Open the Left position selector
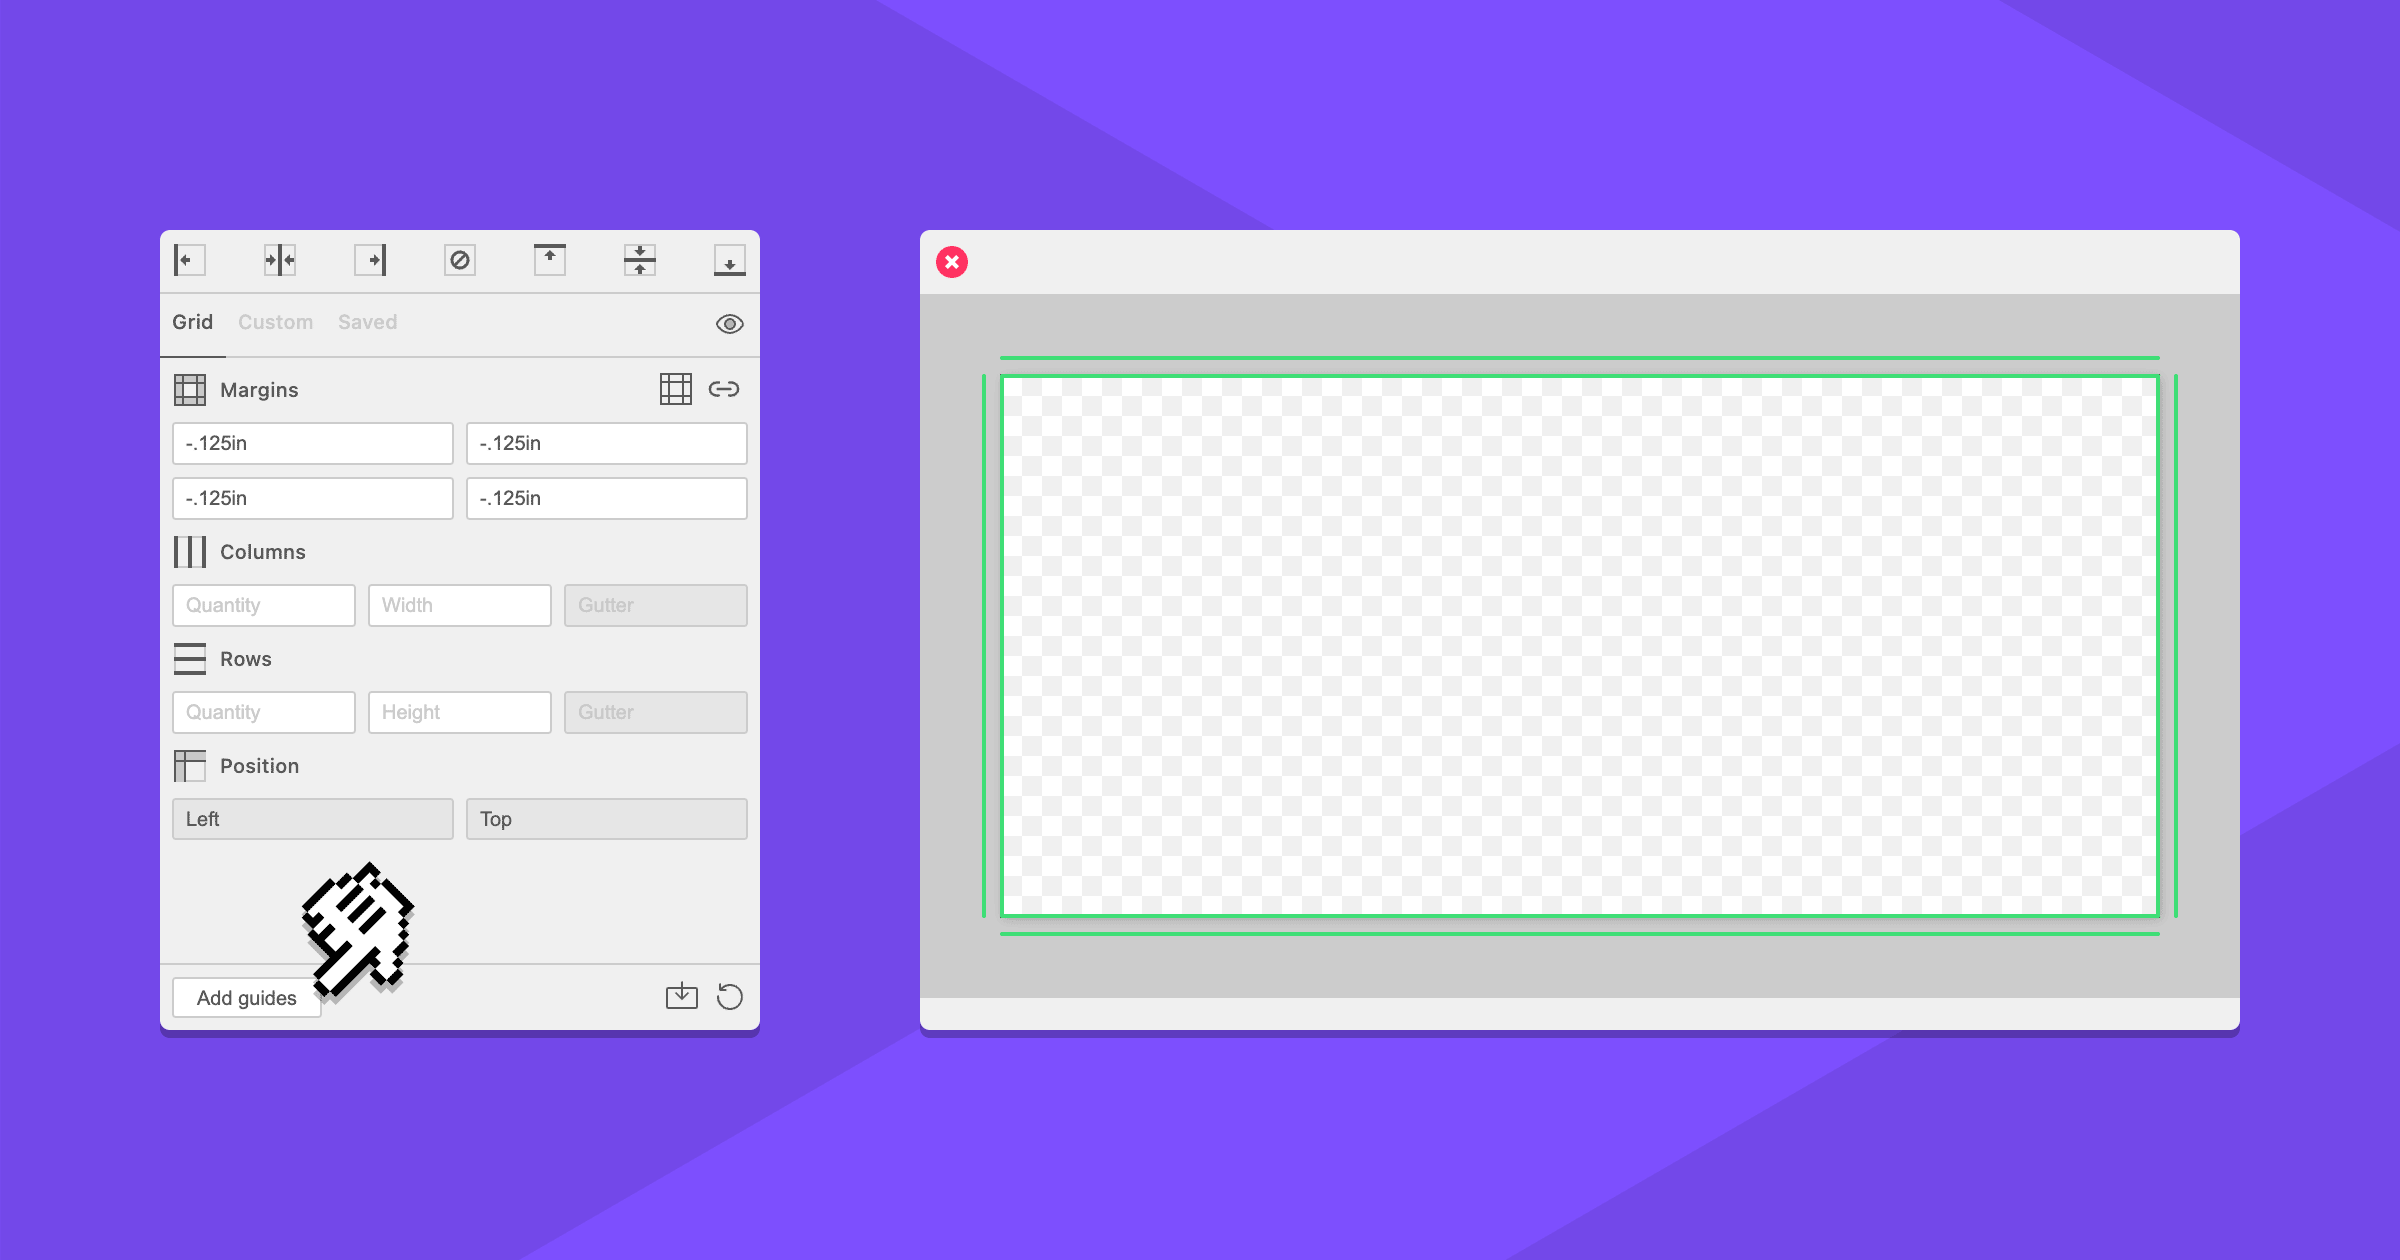This screenshot has height=1260, width=2400. click(x=312, y=818)
